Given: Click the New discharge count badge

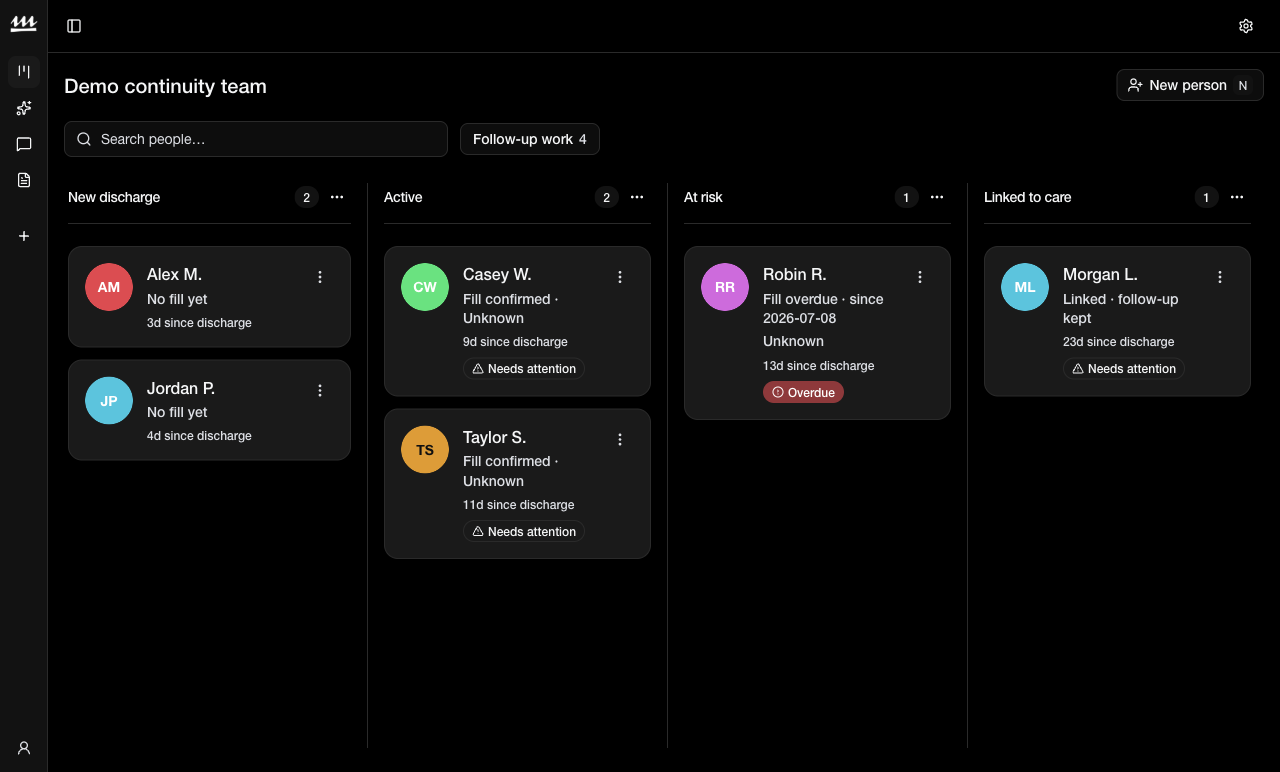Looking at the screenshot, I should [x=307, y=197].
